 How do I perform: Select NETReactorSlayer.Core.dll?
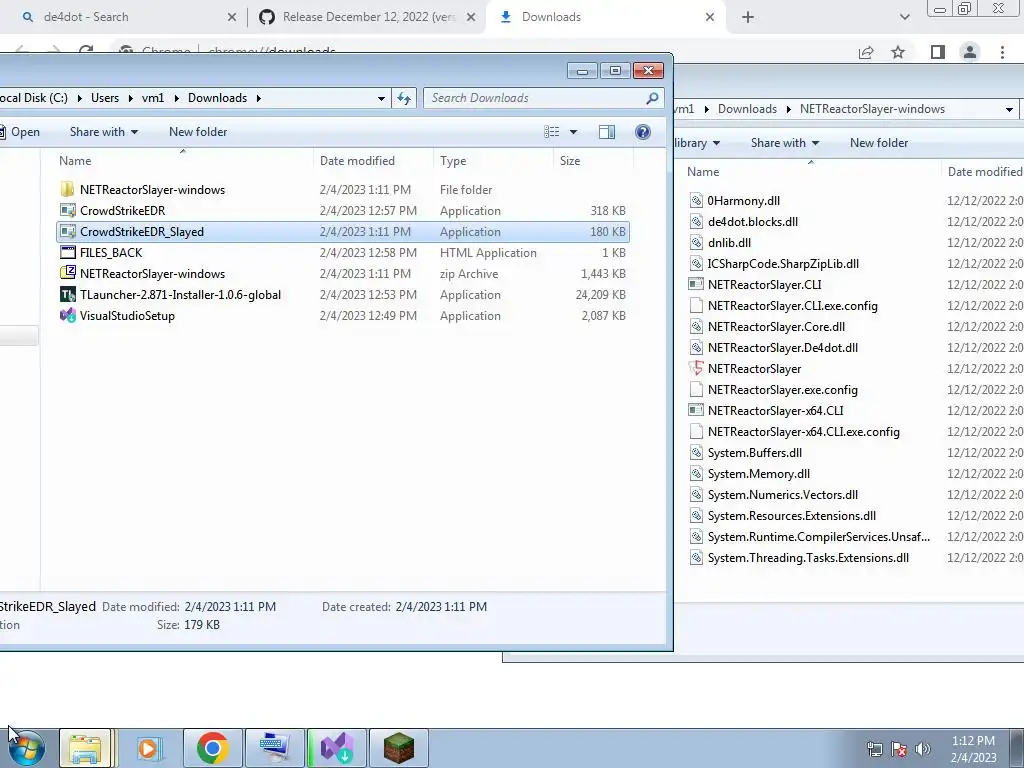coord(776,327)
